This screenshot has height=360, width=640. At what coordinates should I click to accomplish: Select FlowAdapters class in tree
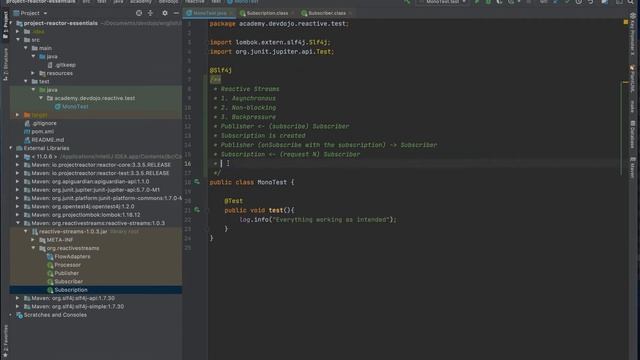click(72, 256)
